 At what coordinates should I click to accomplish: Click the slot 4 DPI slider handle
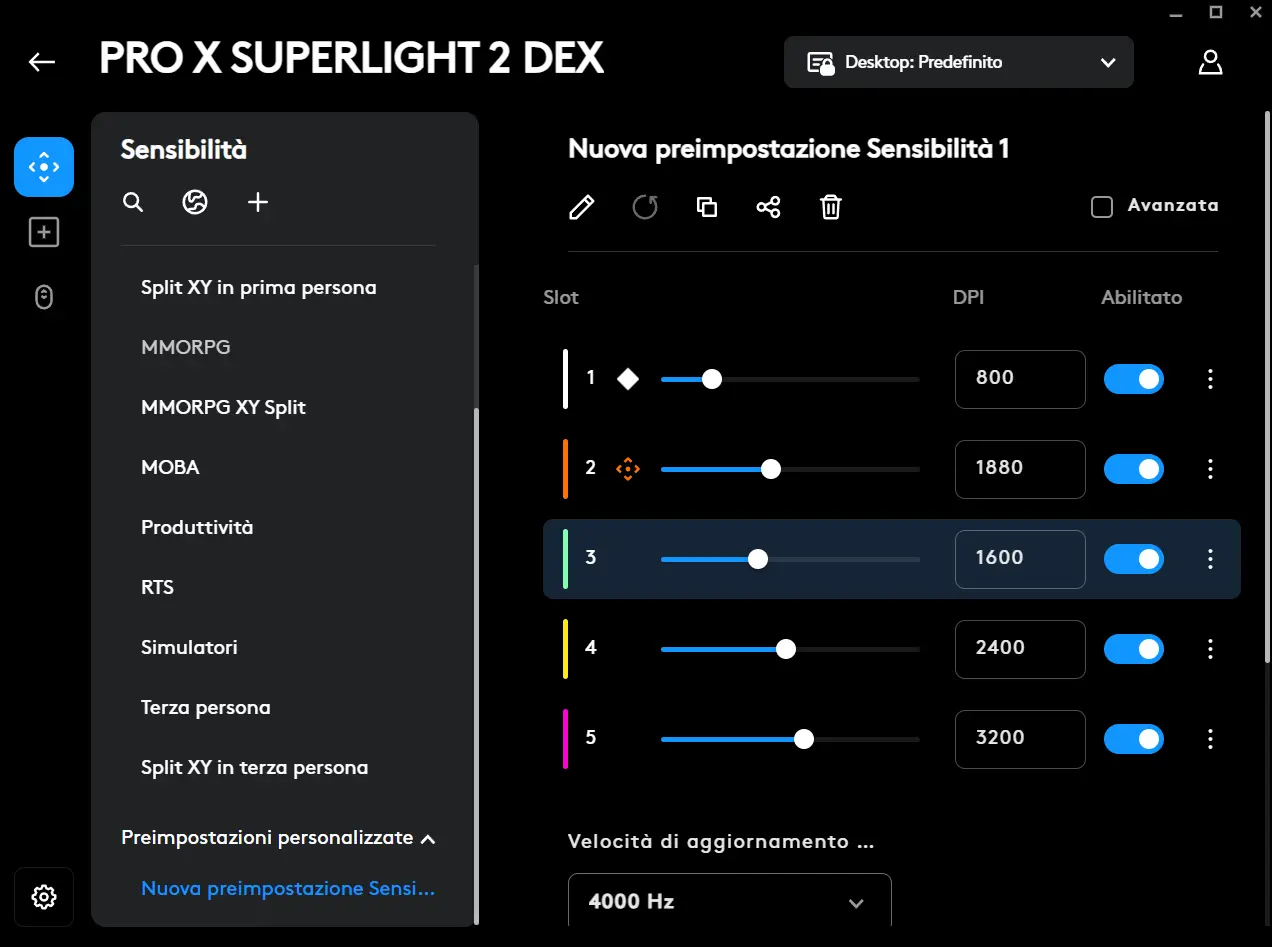tap(786, 649)
